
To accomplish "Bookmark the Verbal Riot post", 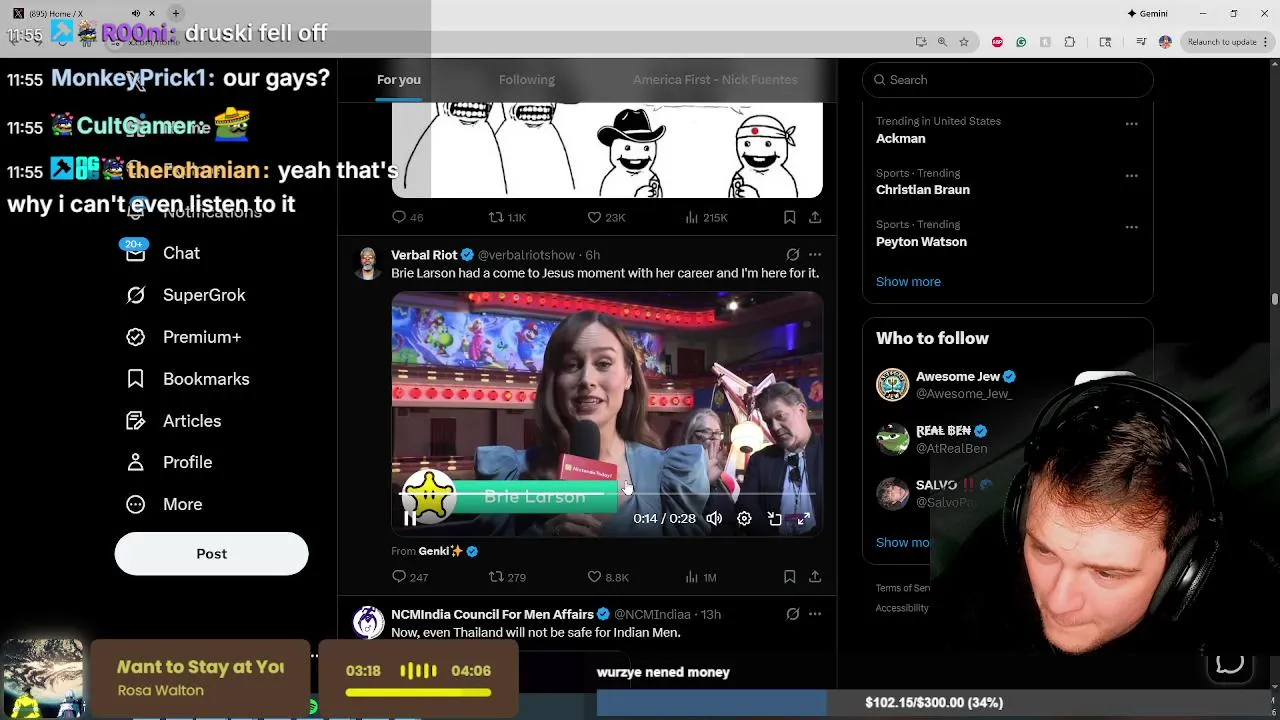I will pos(789,577).
